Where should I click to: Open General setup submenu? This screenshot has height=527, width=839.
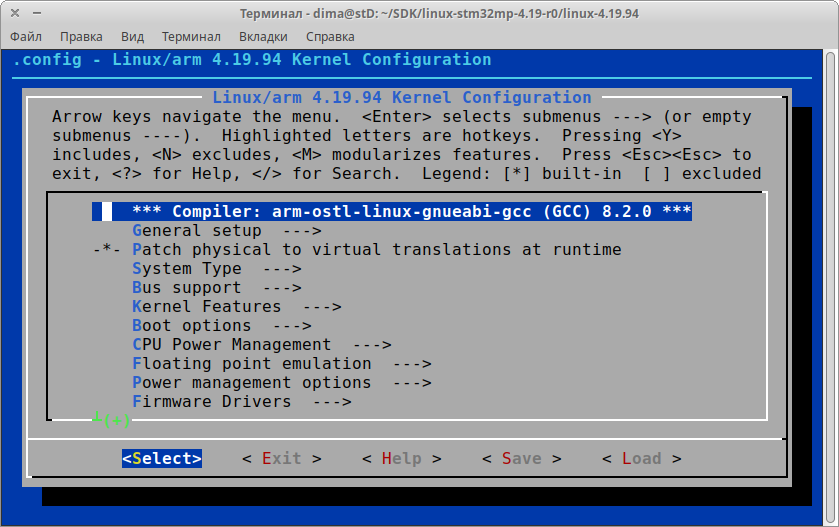pos(227,231)
